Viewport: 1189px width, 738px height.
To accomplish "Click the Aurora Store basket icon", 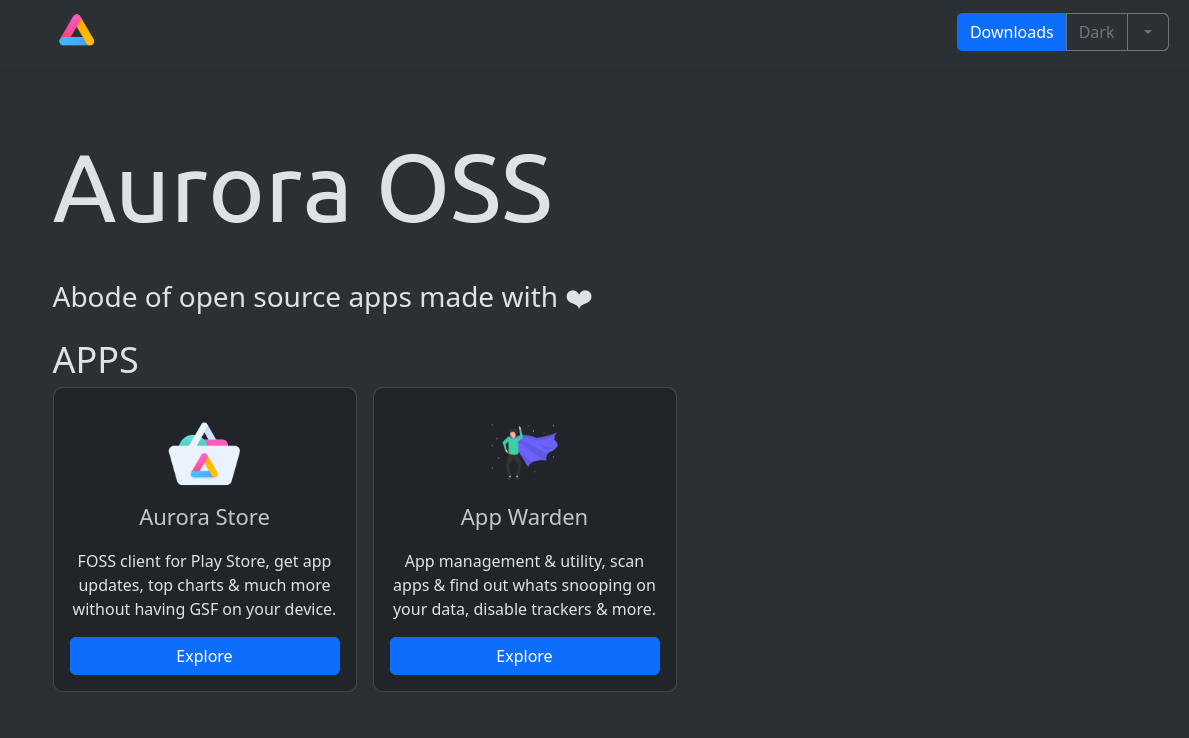I will point(204,454).
